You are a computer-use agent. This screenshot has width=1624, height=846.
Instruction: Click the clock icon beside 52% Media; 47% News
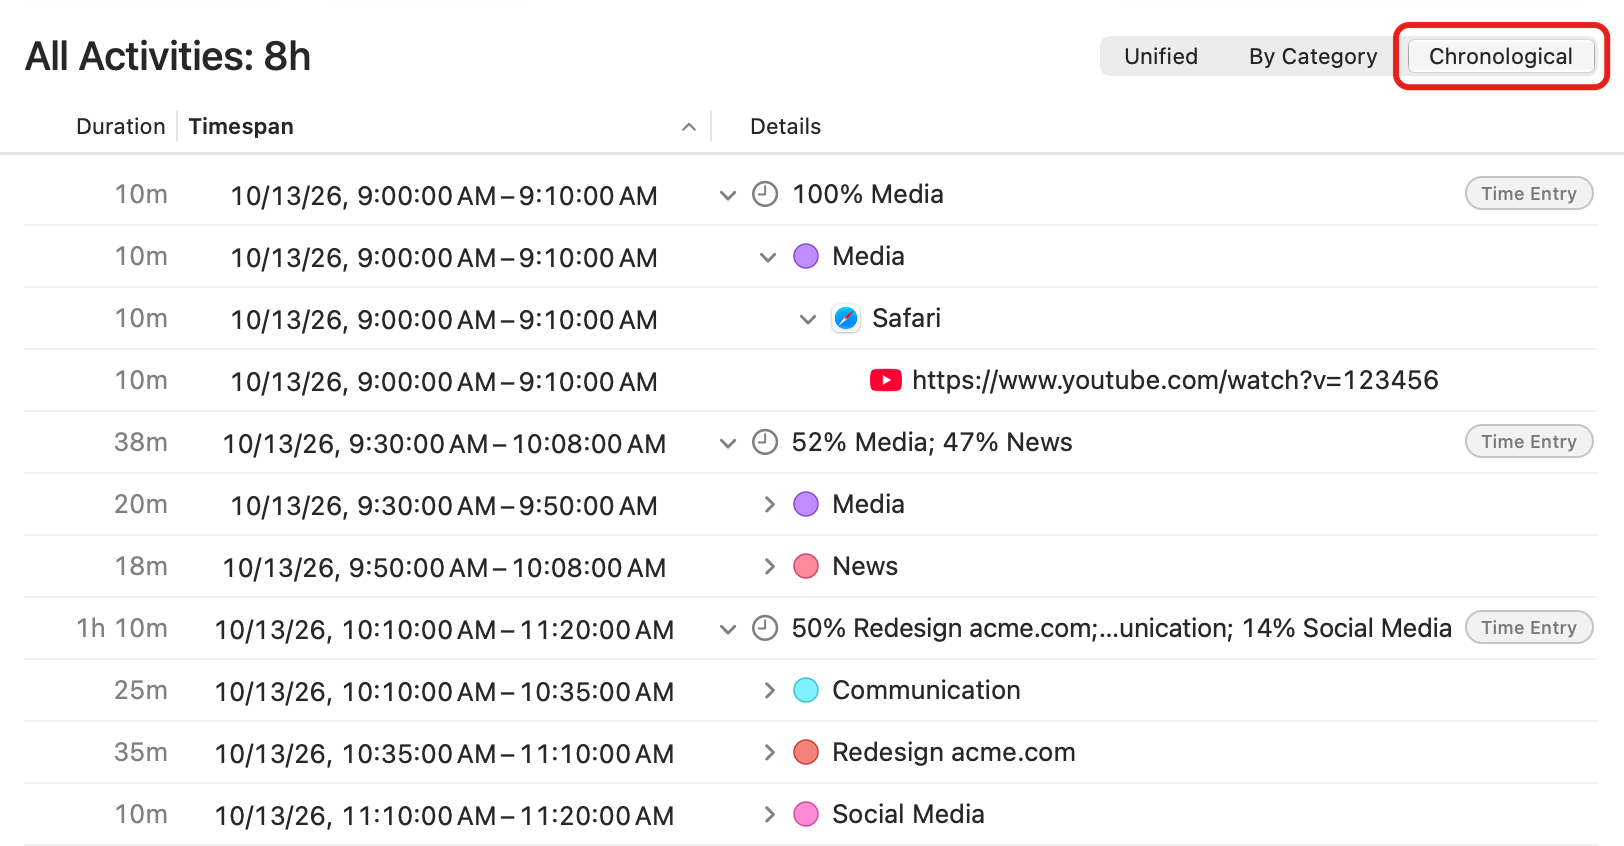pos(765,442)
